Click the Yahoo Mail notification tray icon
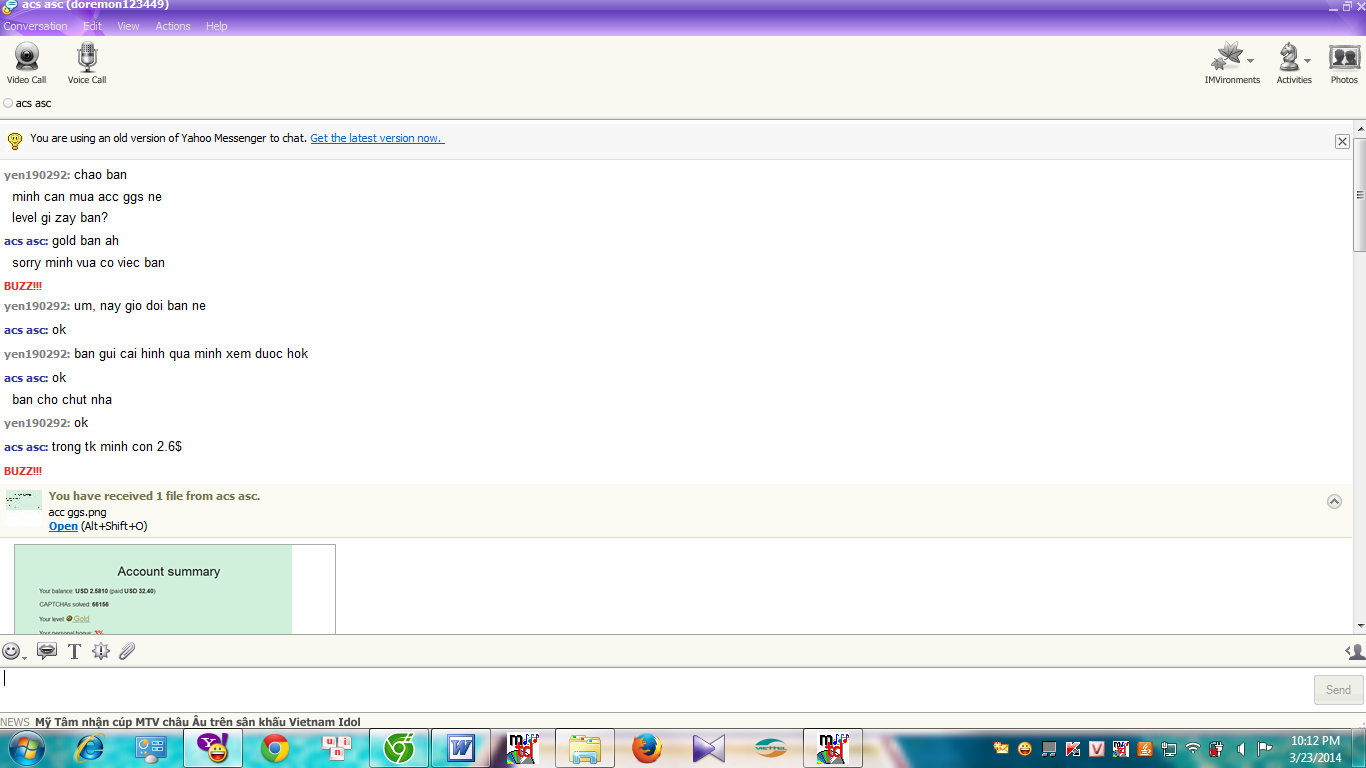 [1001, 748]
